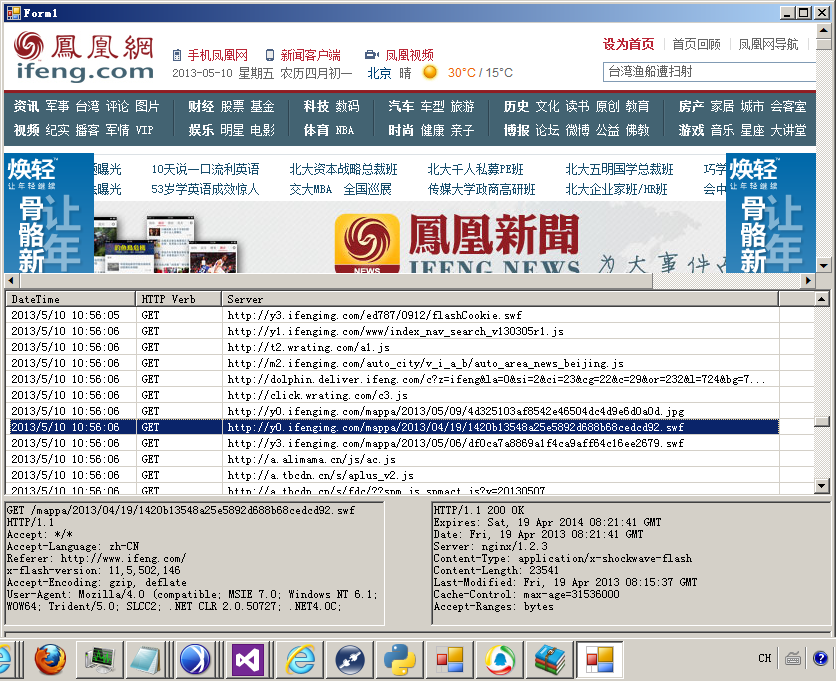
Task: Click the left arrow of horizontal page scrollbar
Action: 10,280
